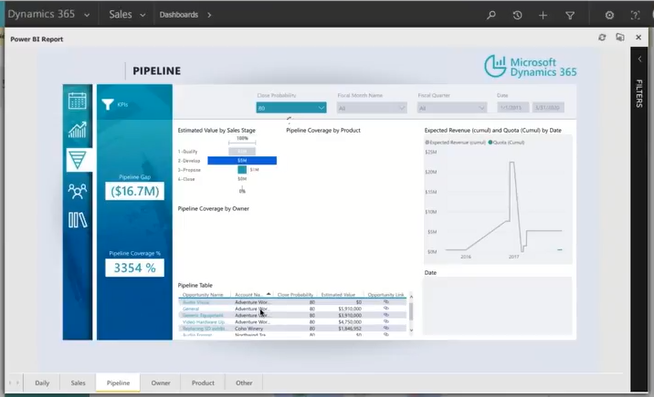Click the plus quick create icon
The width and height of the screenshot is (654, 397).
pyautogui.click(x=543, y=15)
